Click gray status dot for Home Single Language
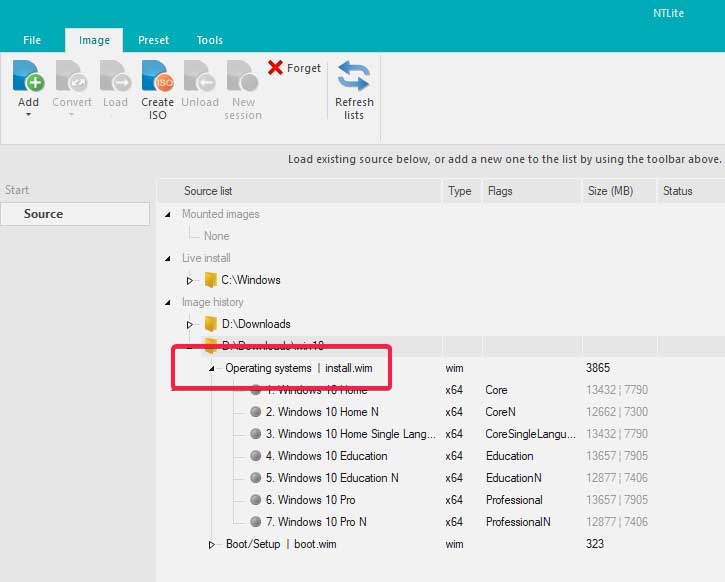 coord(255,434)
